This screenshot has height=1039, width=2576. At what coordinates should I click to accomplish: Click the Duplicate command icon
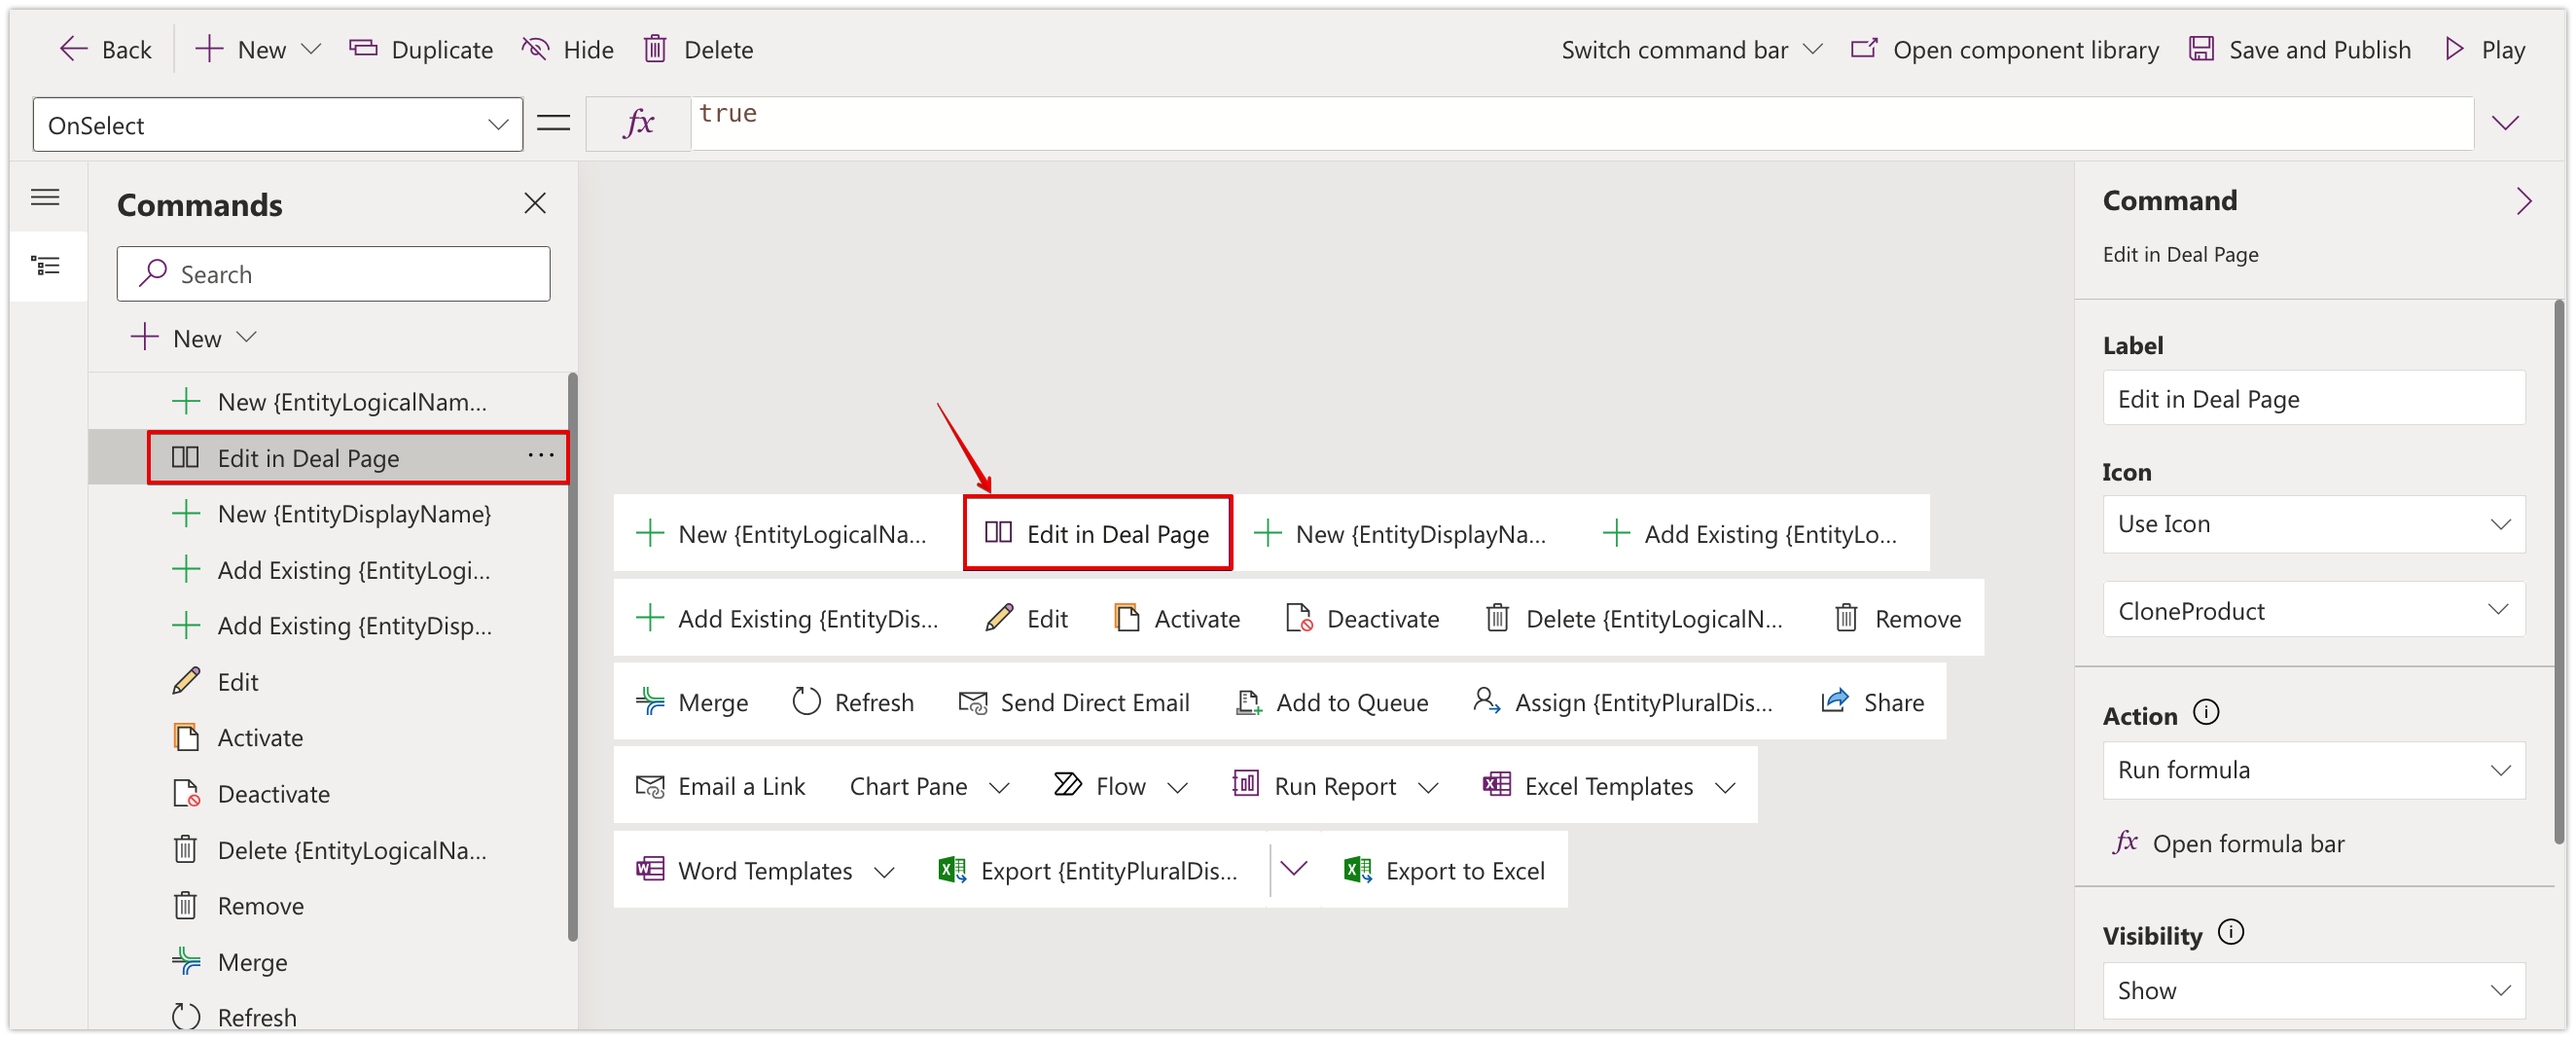point(363,49)
